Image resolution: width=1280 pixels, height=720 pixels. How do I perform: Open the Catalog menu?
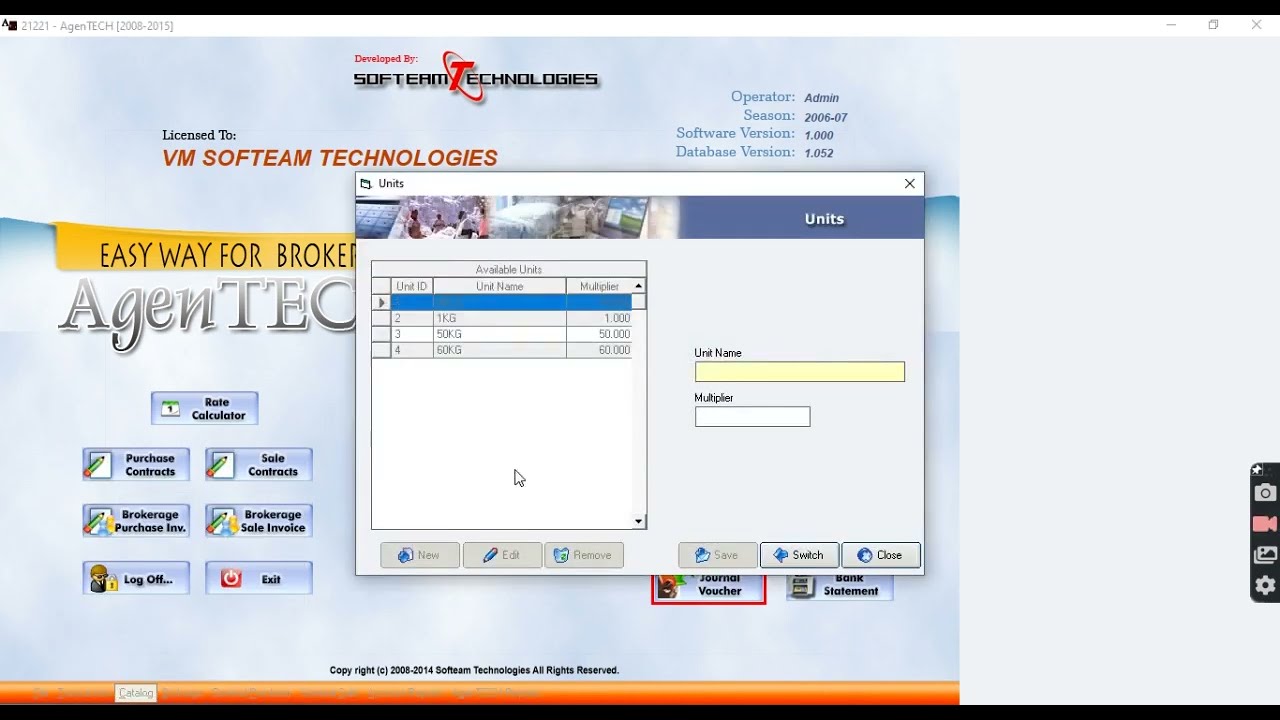click(x=136, y=692)
